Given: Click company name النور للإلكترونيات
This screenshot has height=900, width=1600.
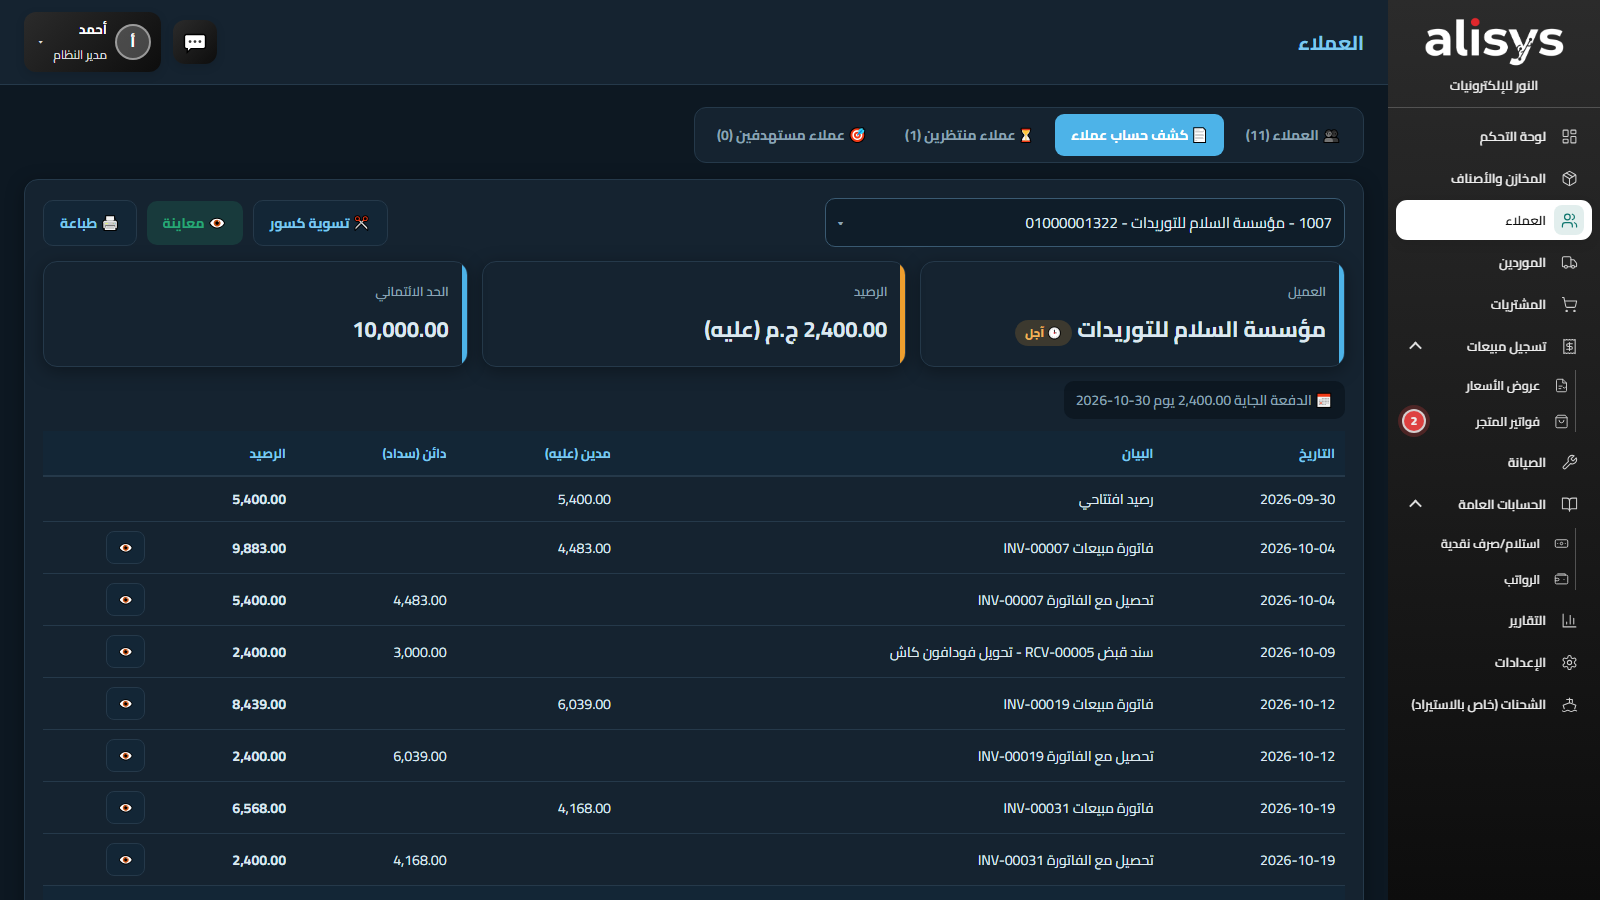Looking at the screenshot, I should point(1494,86).
